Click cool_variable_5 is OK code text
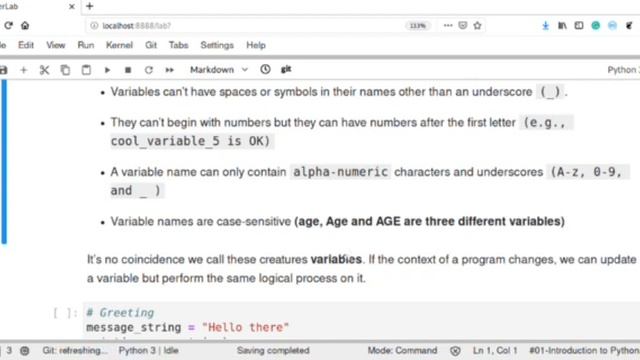Image resolution: width=640 pixels, height=360 pixels. [x=190, y=141]
